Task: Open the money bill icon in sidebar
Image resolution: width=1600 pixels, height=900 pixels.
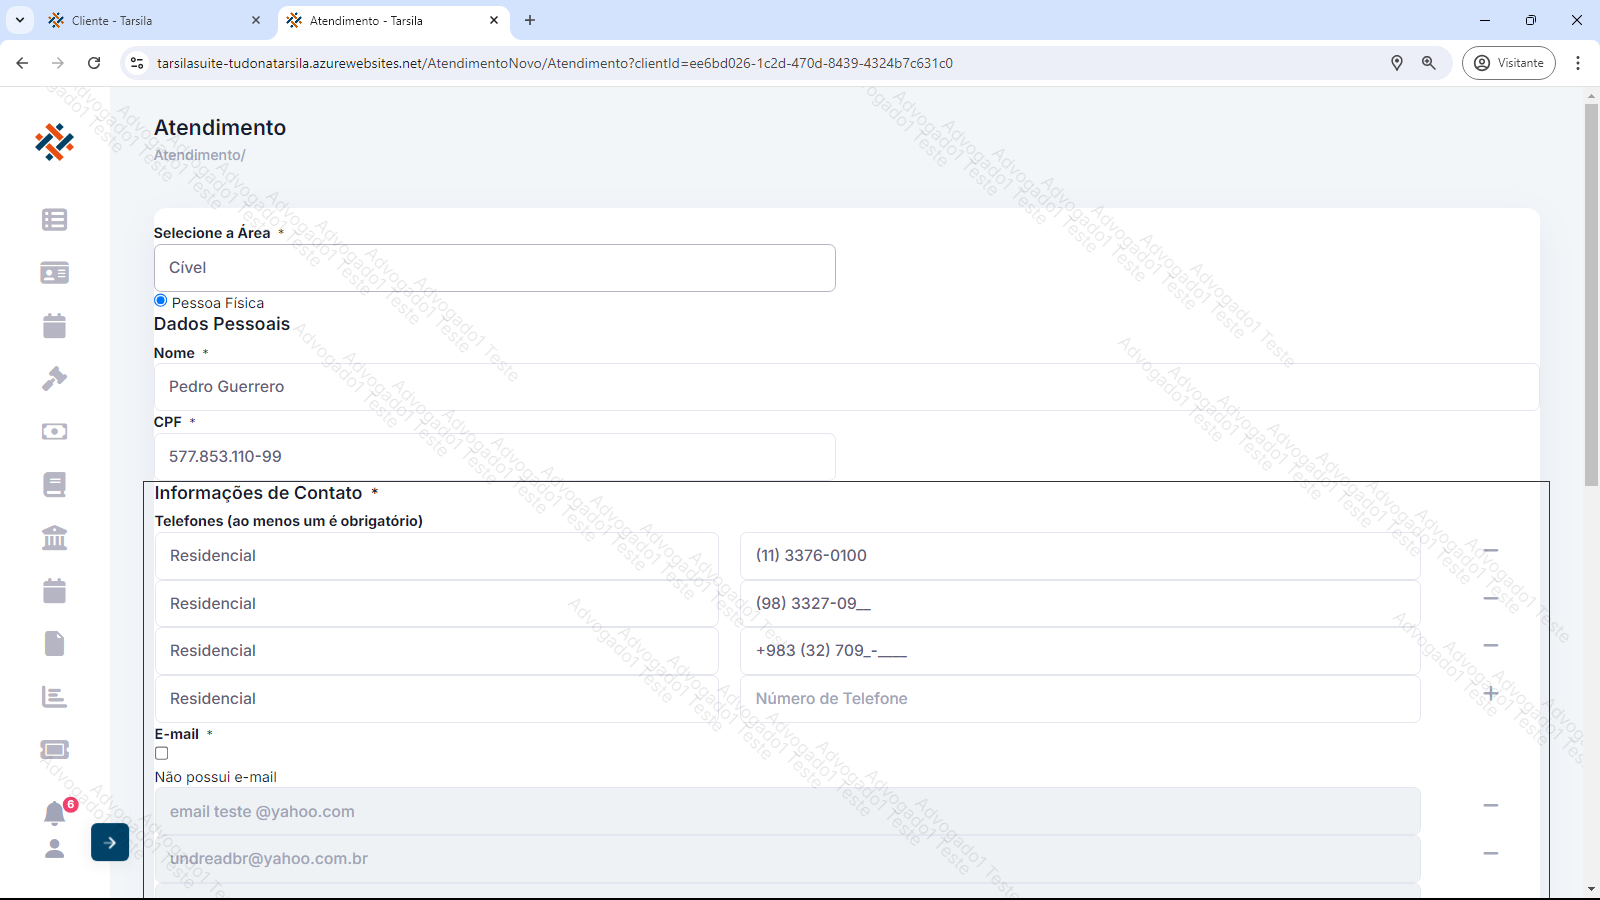Action: click(54, 432)
